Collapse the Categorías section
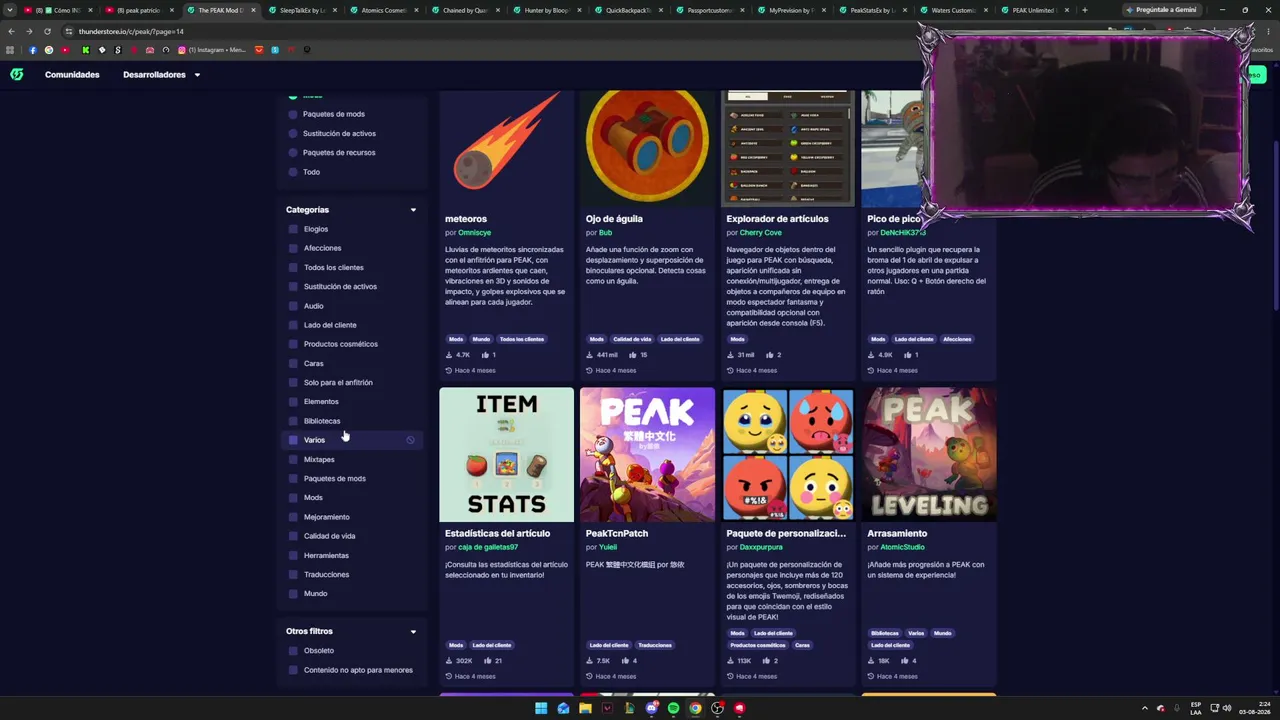 413,210
